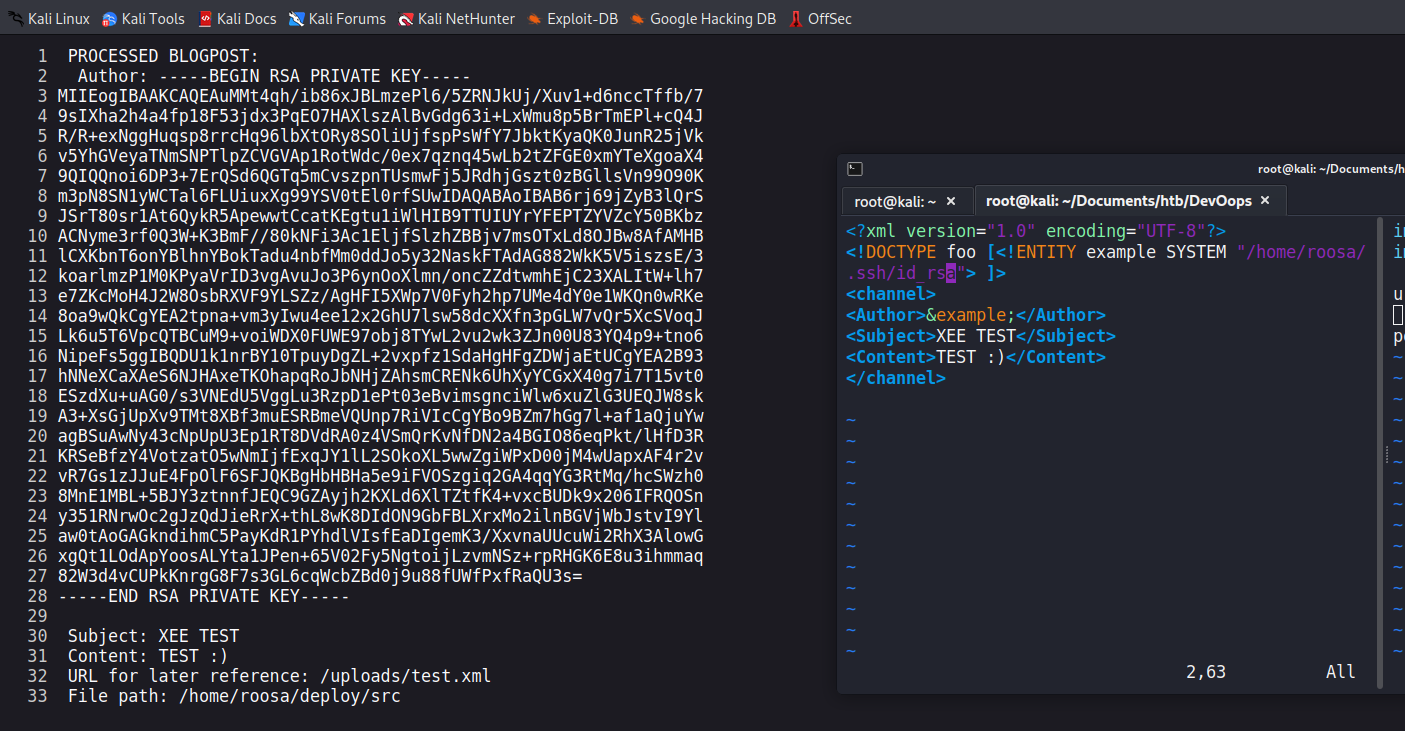The width and height of the screenshot is (1405, 731).
Task: Click the Content: TEST :) line in browser
Action: pyautogui.click(x=148, y=656)
